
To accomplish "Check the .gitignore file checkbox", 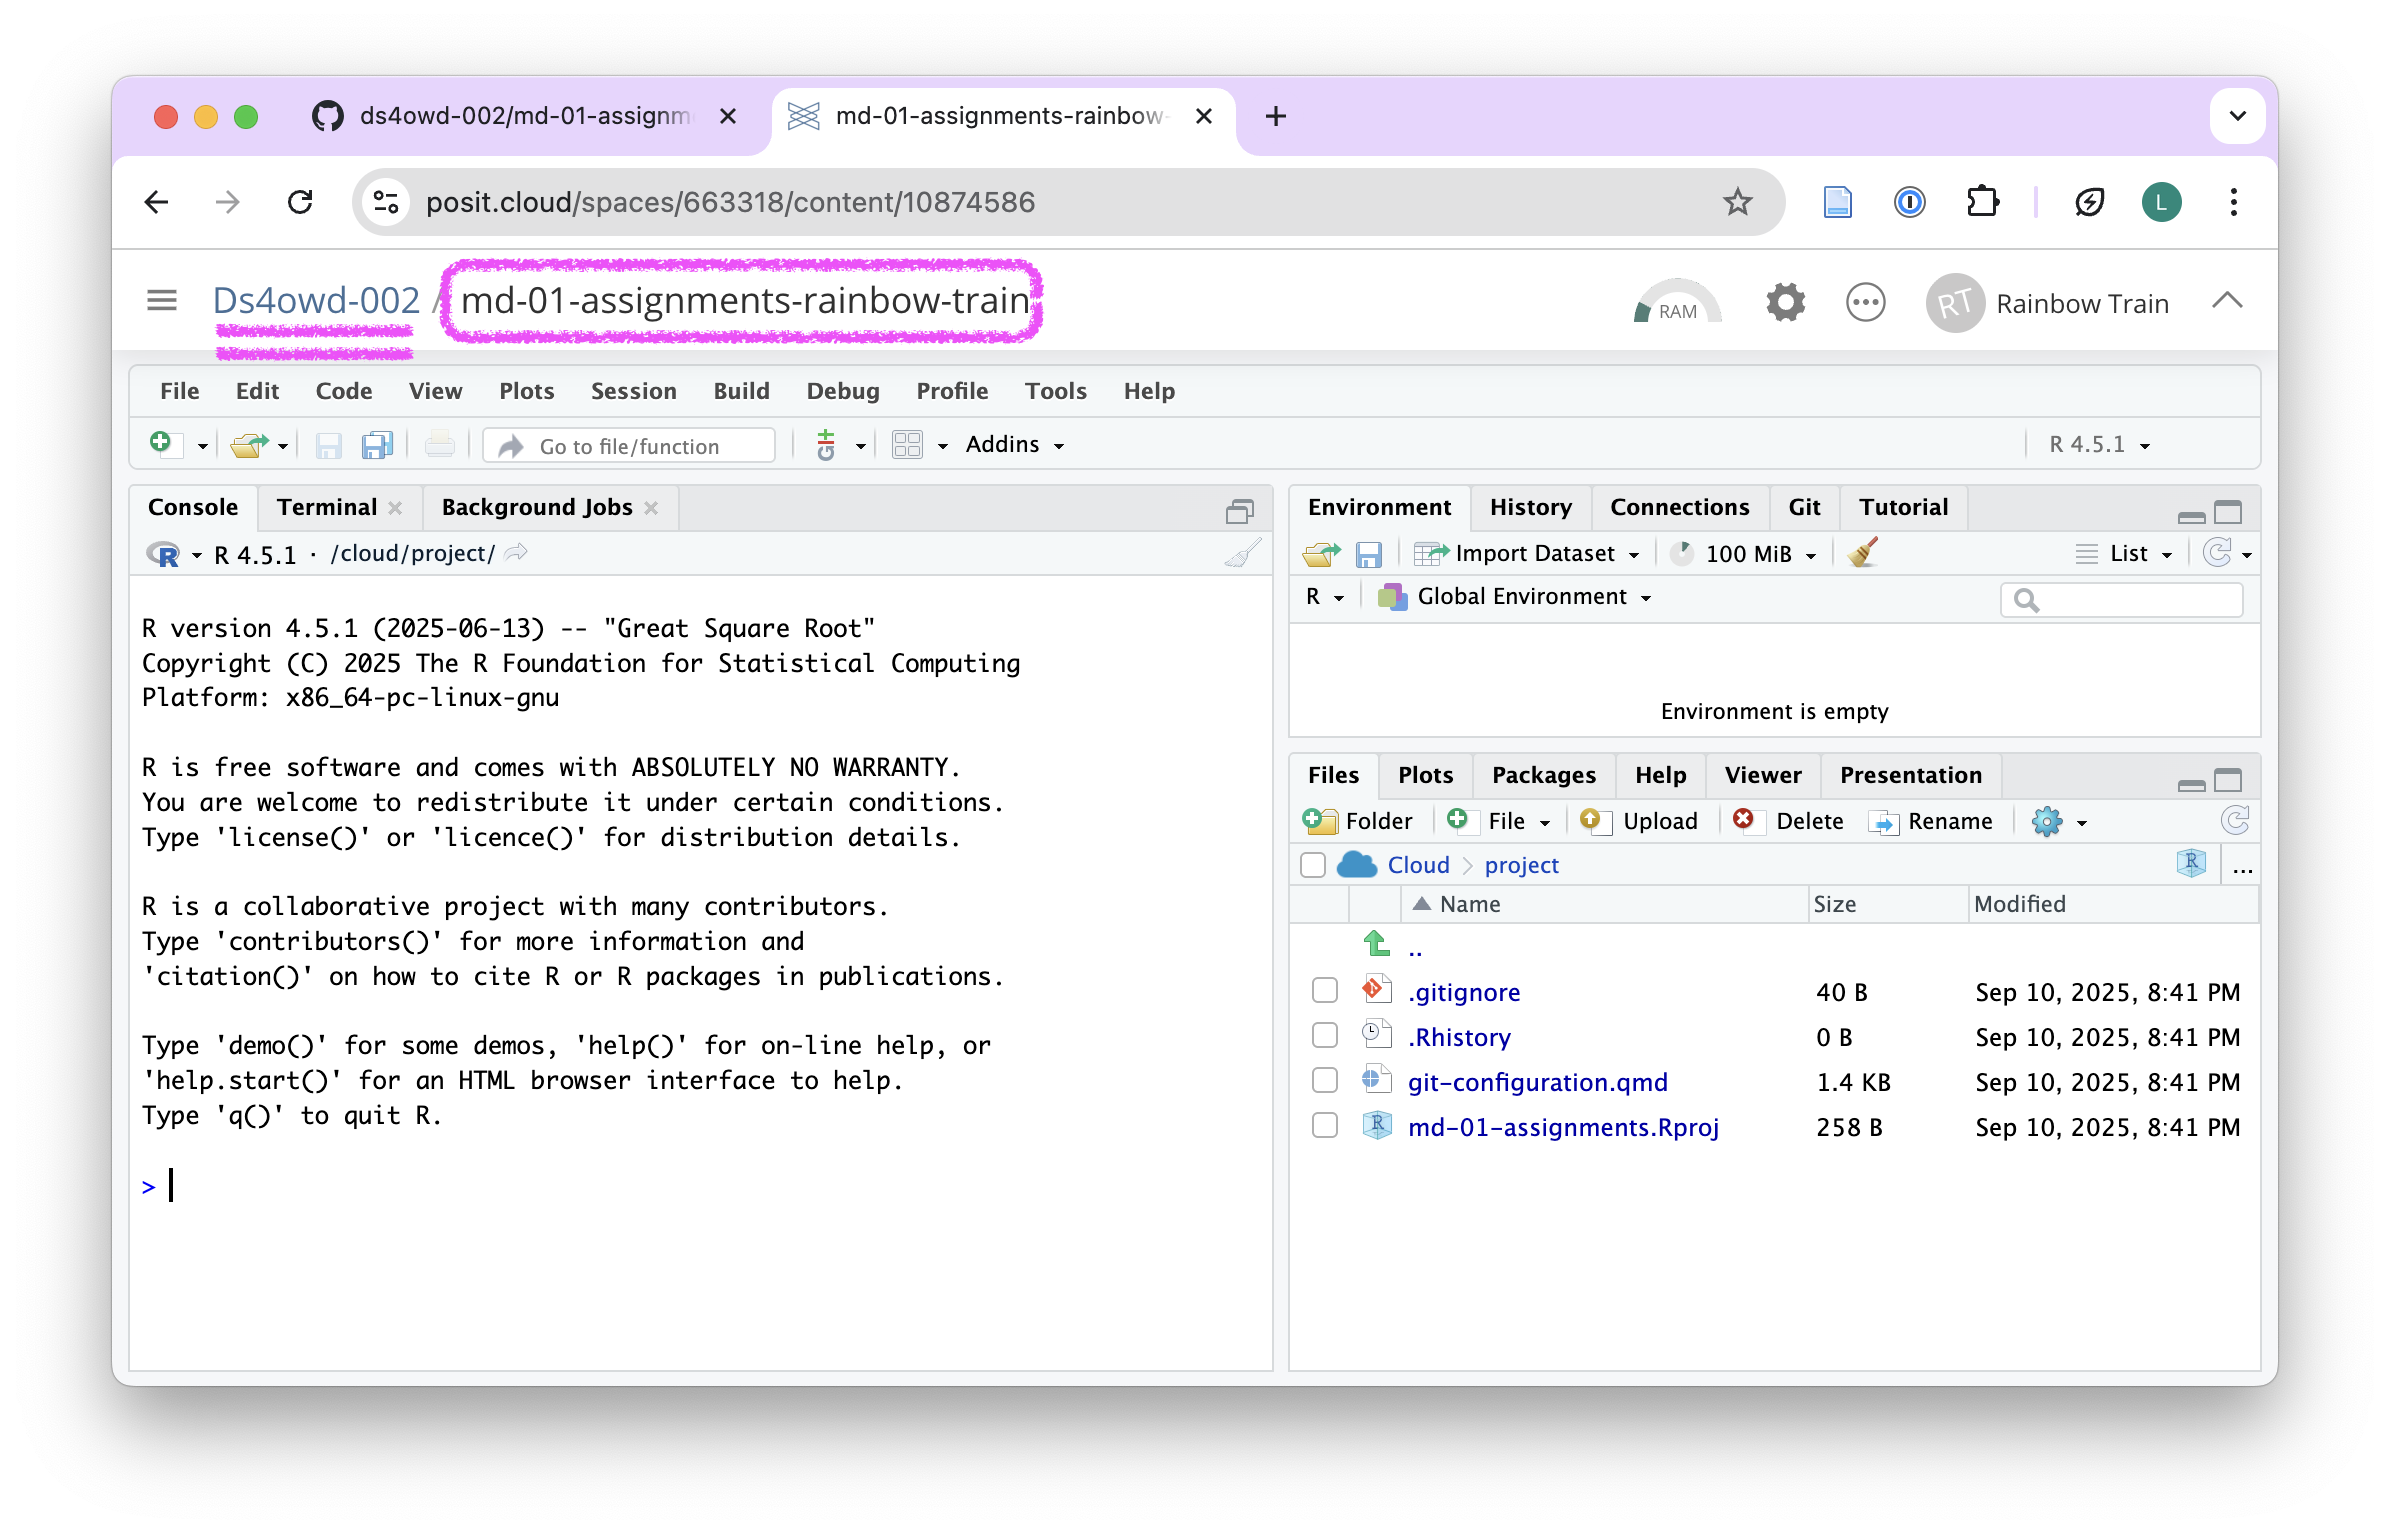I will 1325,991.
